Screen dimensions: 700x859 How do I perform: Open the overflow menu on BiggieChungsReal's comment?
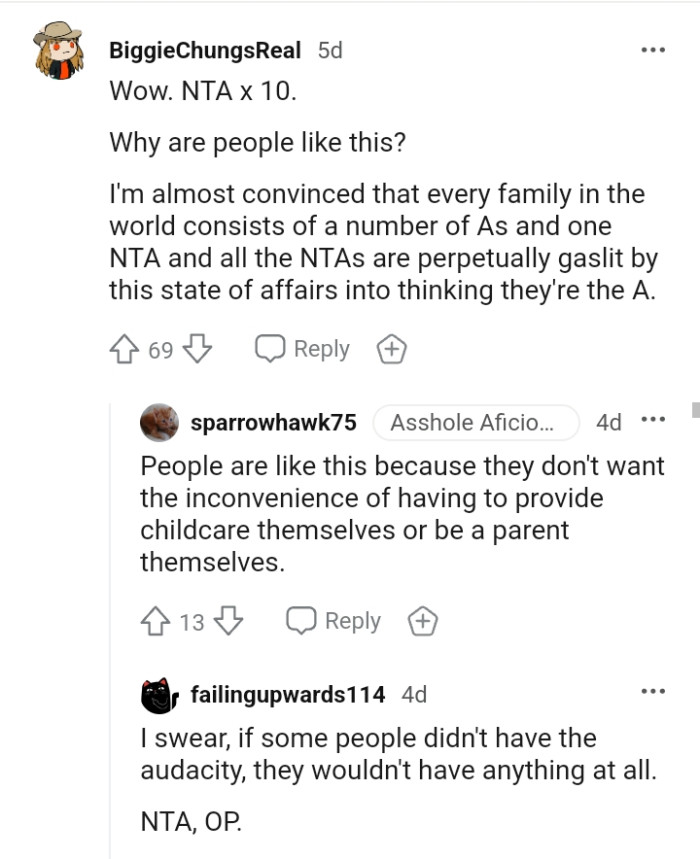(x=655, y=48)
